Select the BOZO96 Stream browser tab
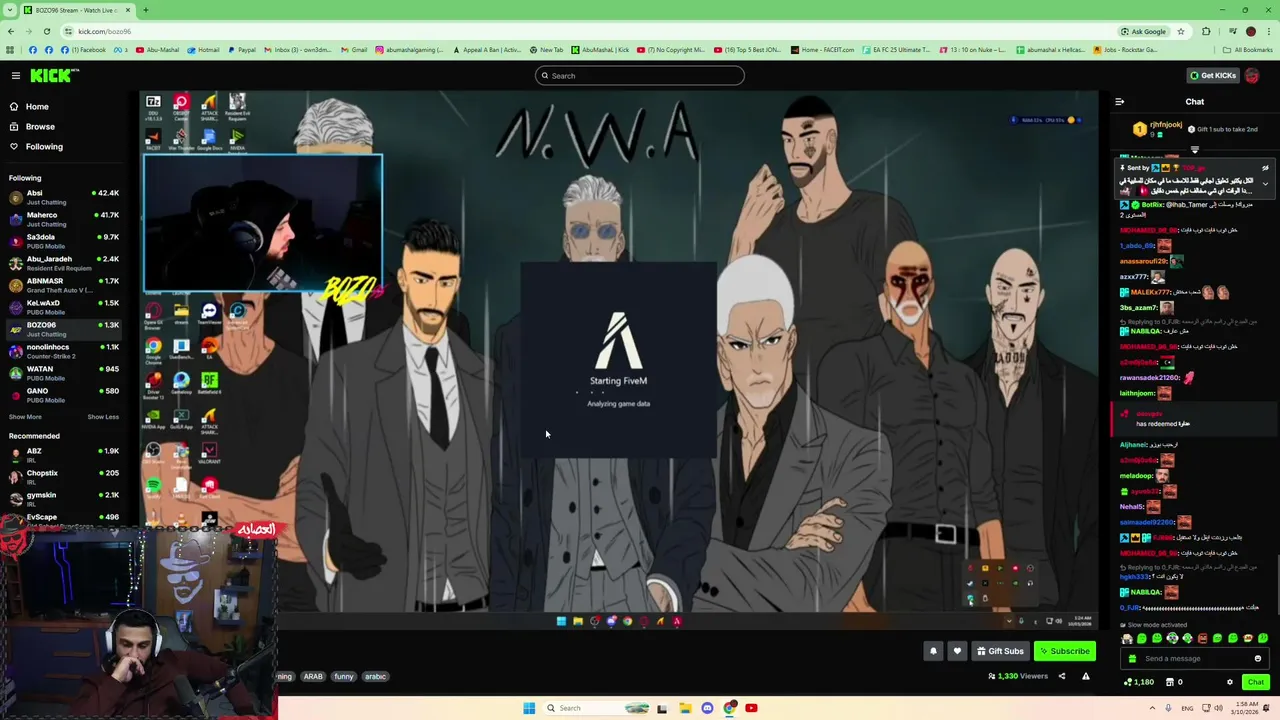The image size is (1280, 720). [x=76, y=10]
